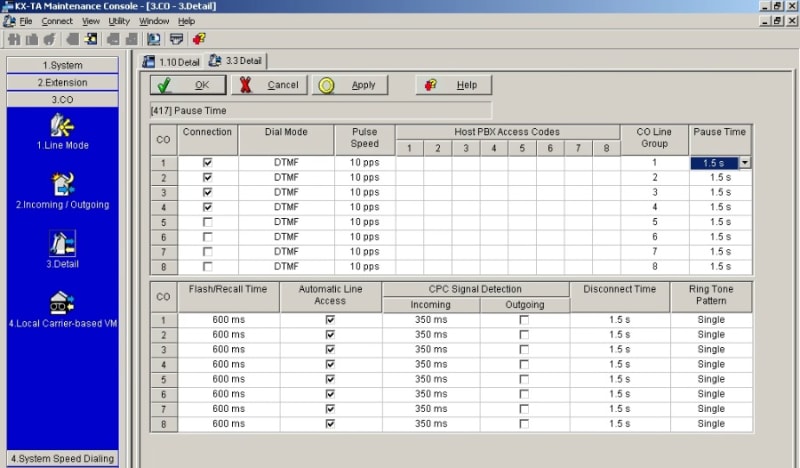Screen dimensions: 800x468
Task: Click the green check mark on the OK button
Action: 164,85
